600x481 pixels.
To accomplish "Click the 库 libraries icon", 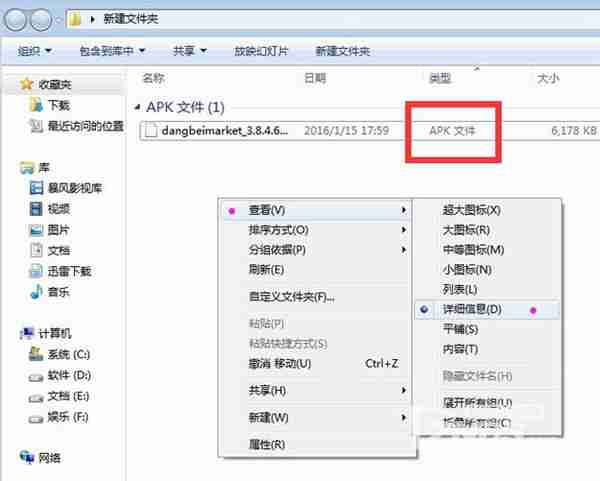I will tap(27, 168).
